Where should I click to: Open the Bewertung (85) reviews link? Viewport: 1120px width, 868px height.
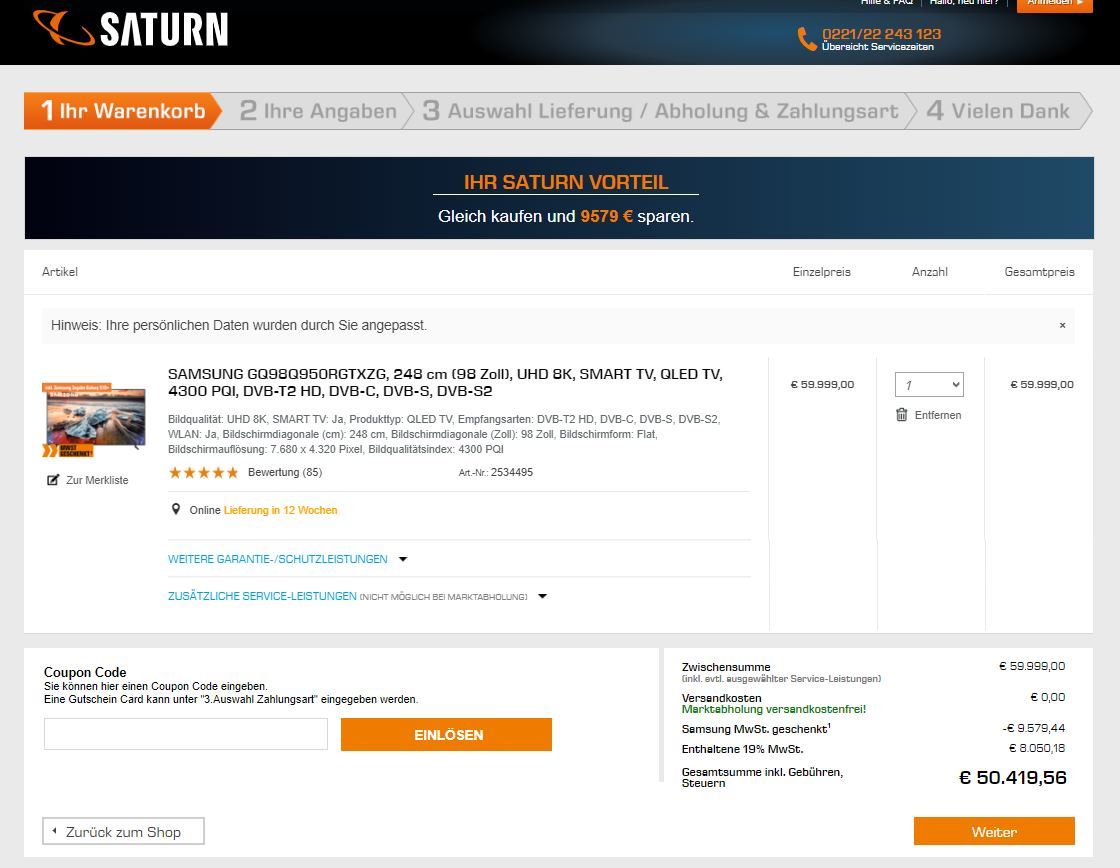click(285, 472)
